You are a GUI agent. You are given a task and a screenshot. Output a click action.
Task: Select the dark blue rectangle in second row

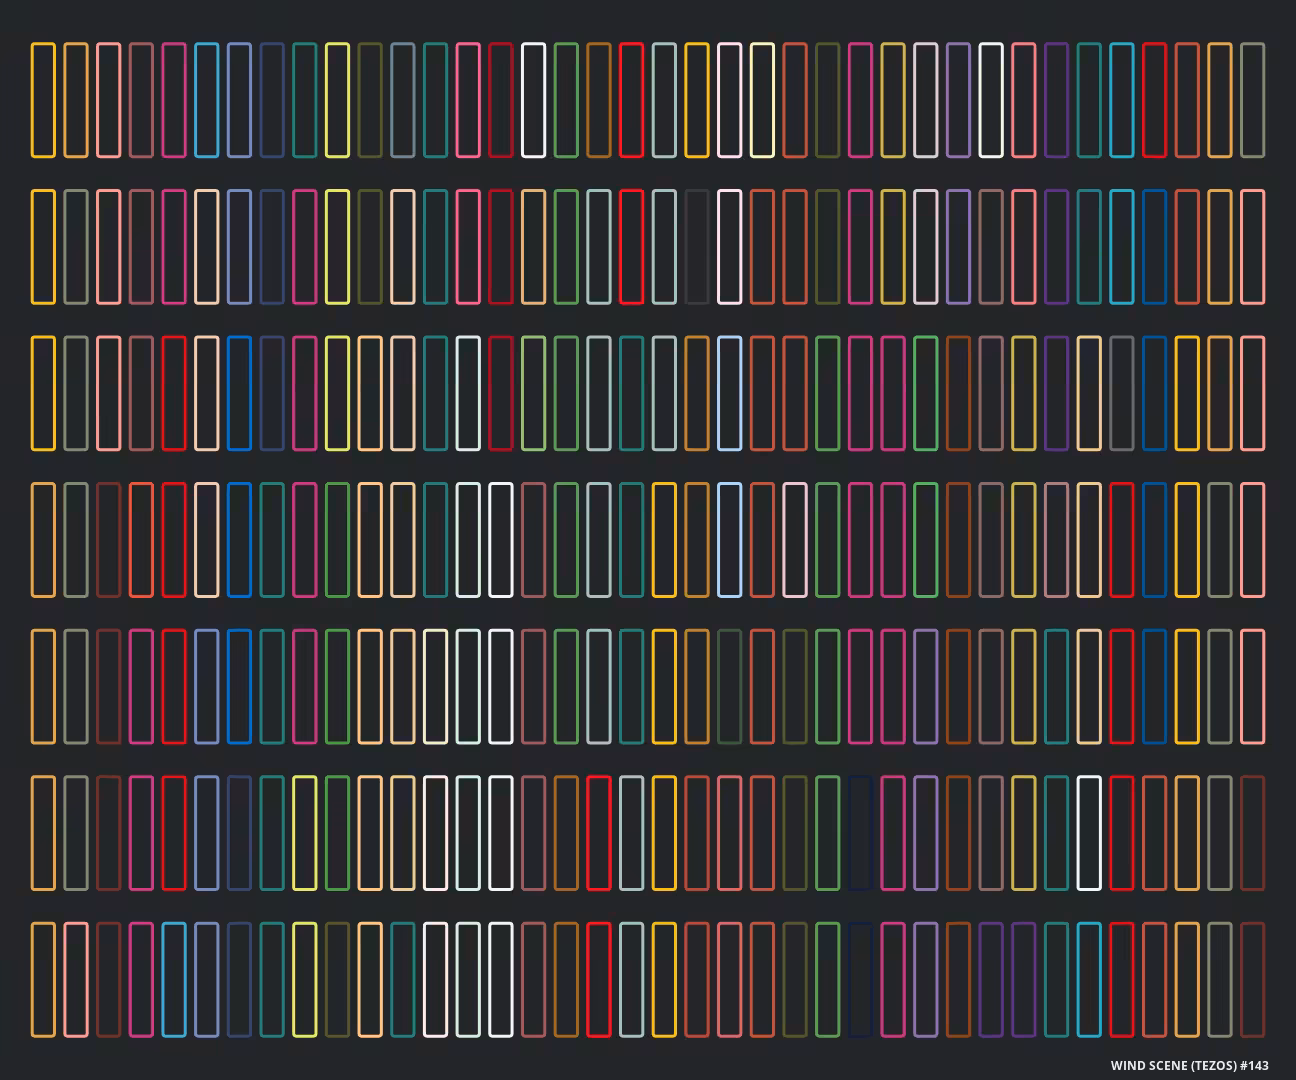[x=1155, y=247]
